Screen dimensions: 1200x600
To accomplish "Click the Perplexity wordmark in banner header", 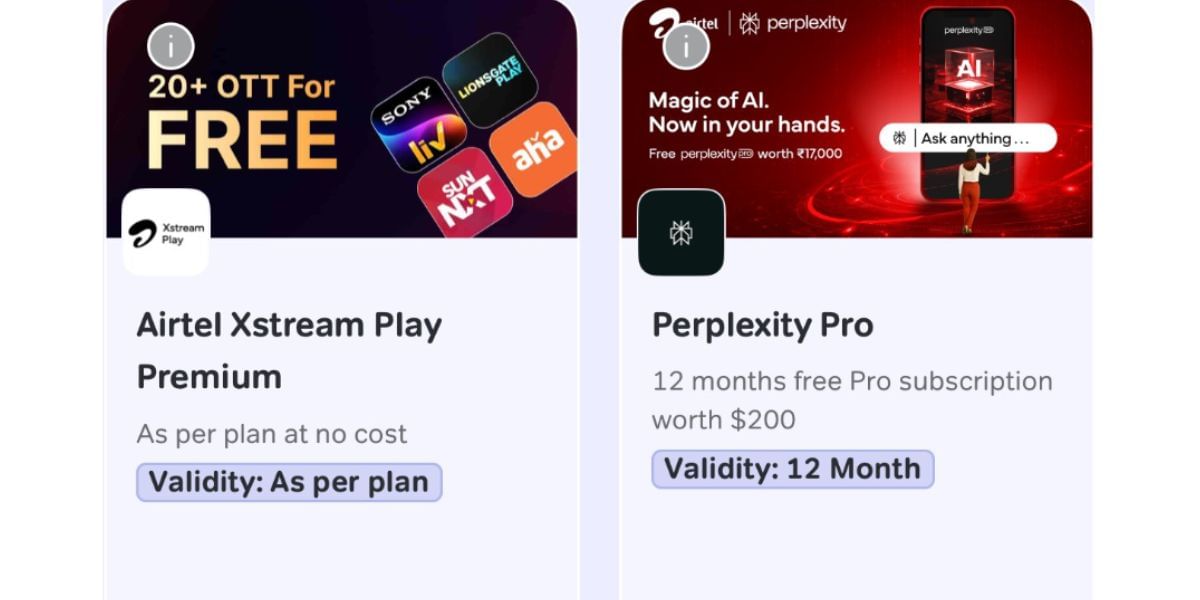I will pos(793,23).
